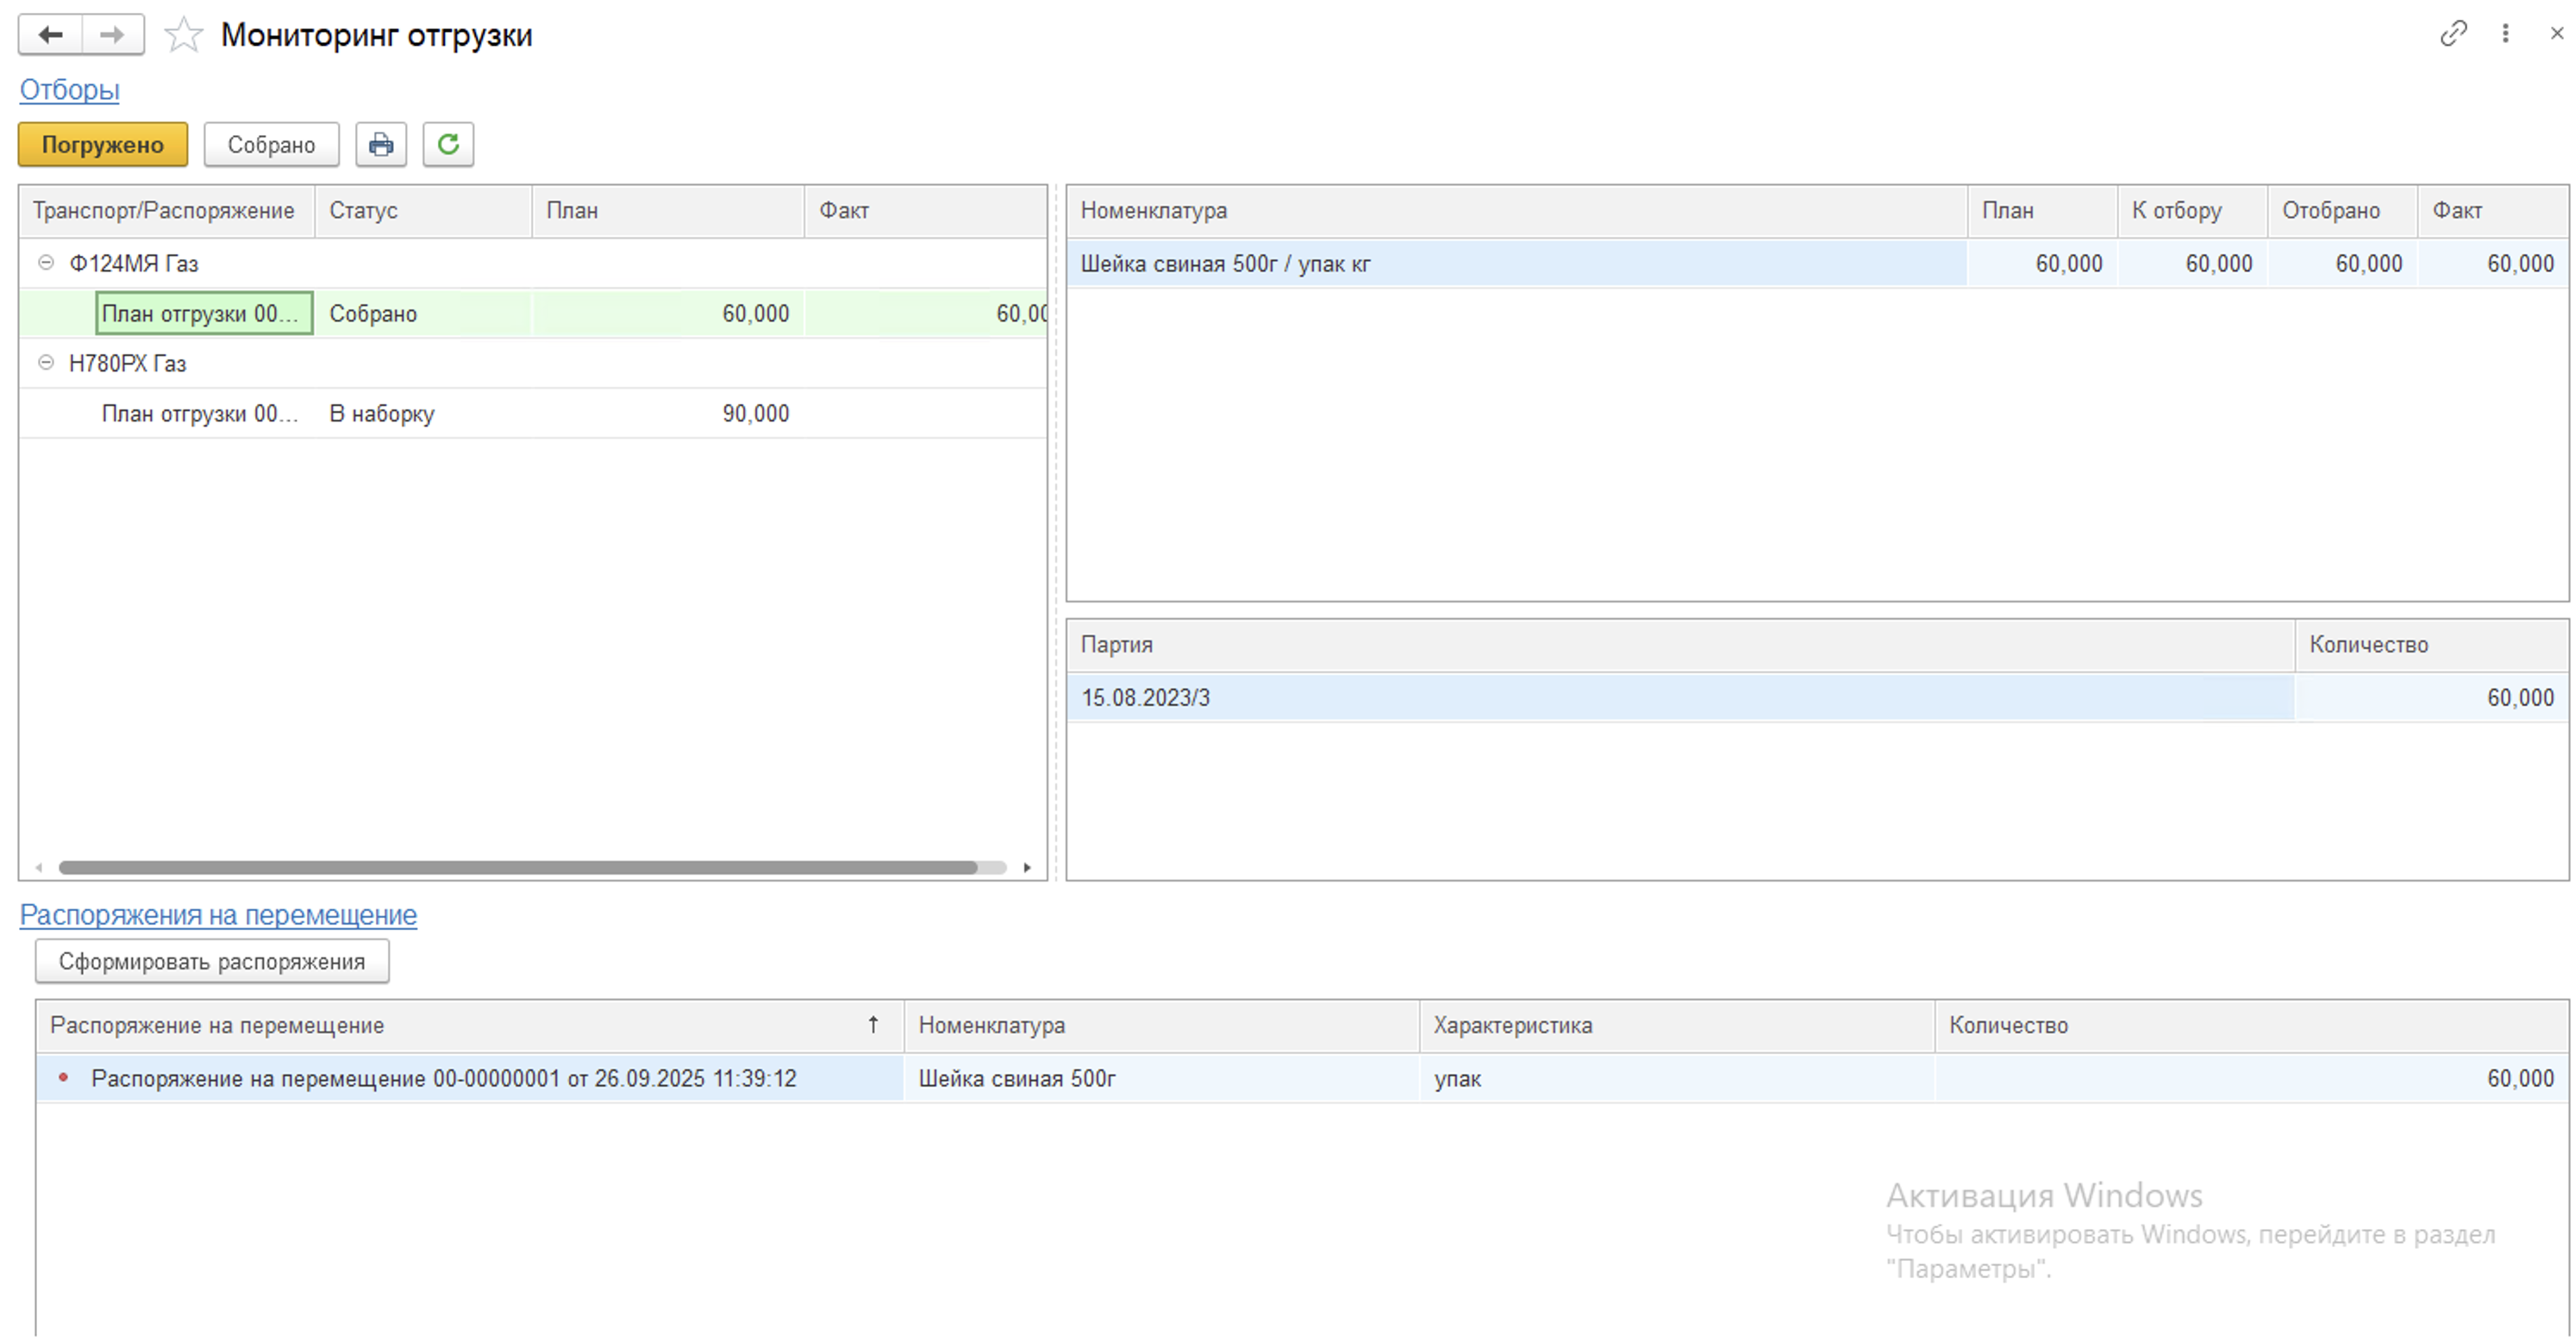Click the green refresh icon
This screenshot has height=1341, width=2576.
pos(448,145)
